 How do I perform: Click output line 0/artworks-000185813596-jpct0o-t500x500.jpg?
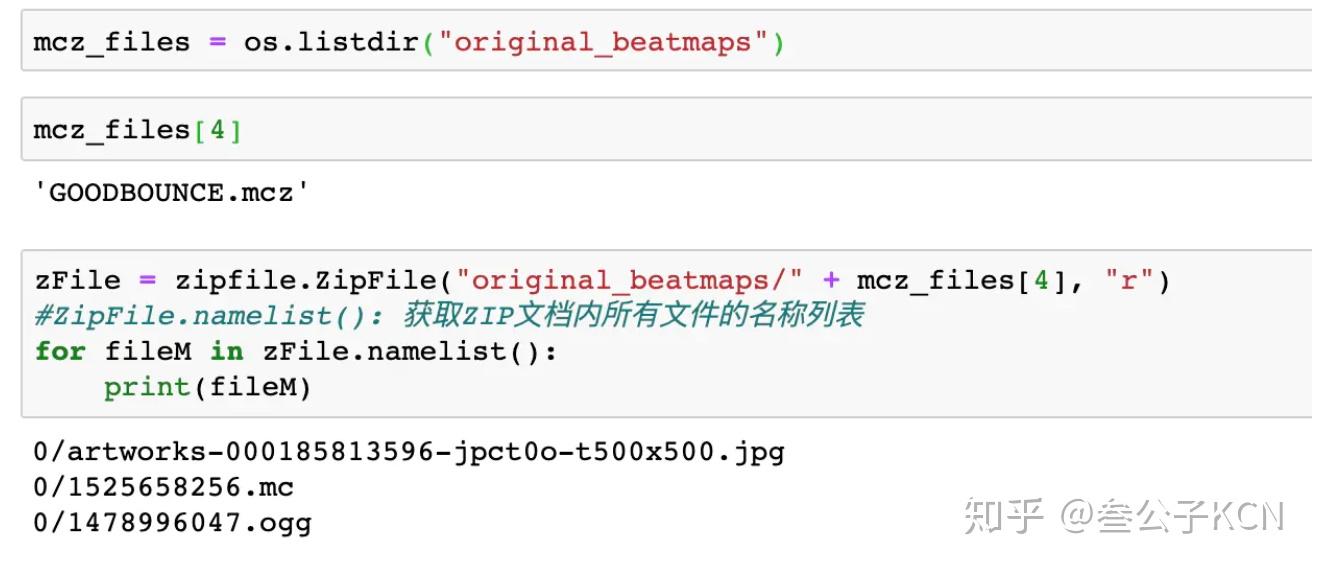tap(409, 452)
